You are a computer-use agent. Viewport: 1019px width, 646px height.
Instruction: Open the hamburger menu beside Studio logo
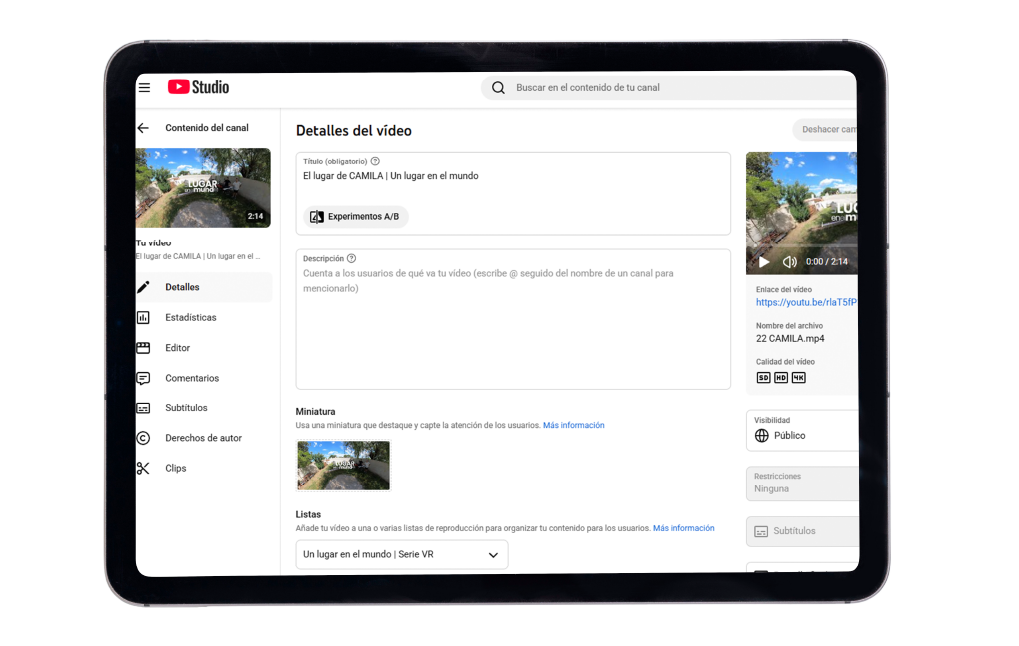(x=144, y=88)
